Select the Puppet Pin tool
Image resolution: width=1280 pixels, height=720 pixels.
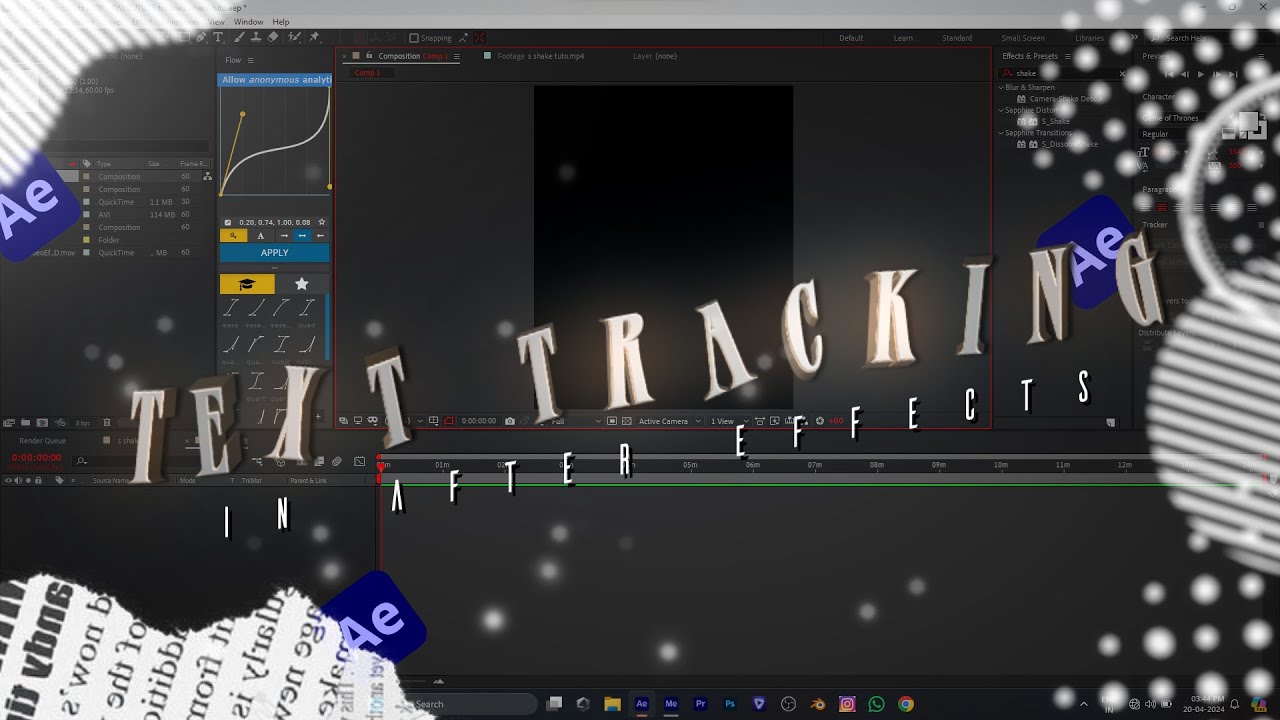tap(314, 37)
